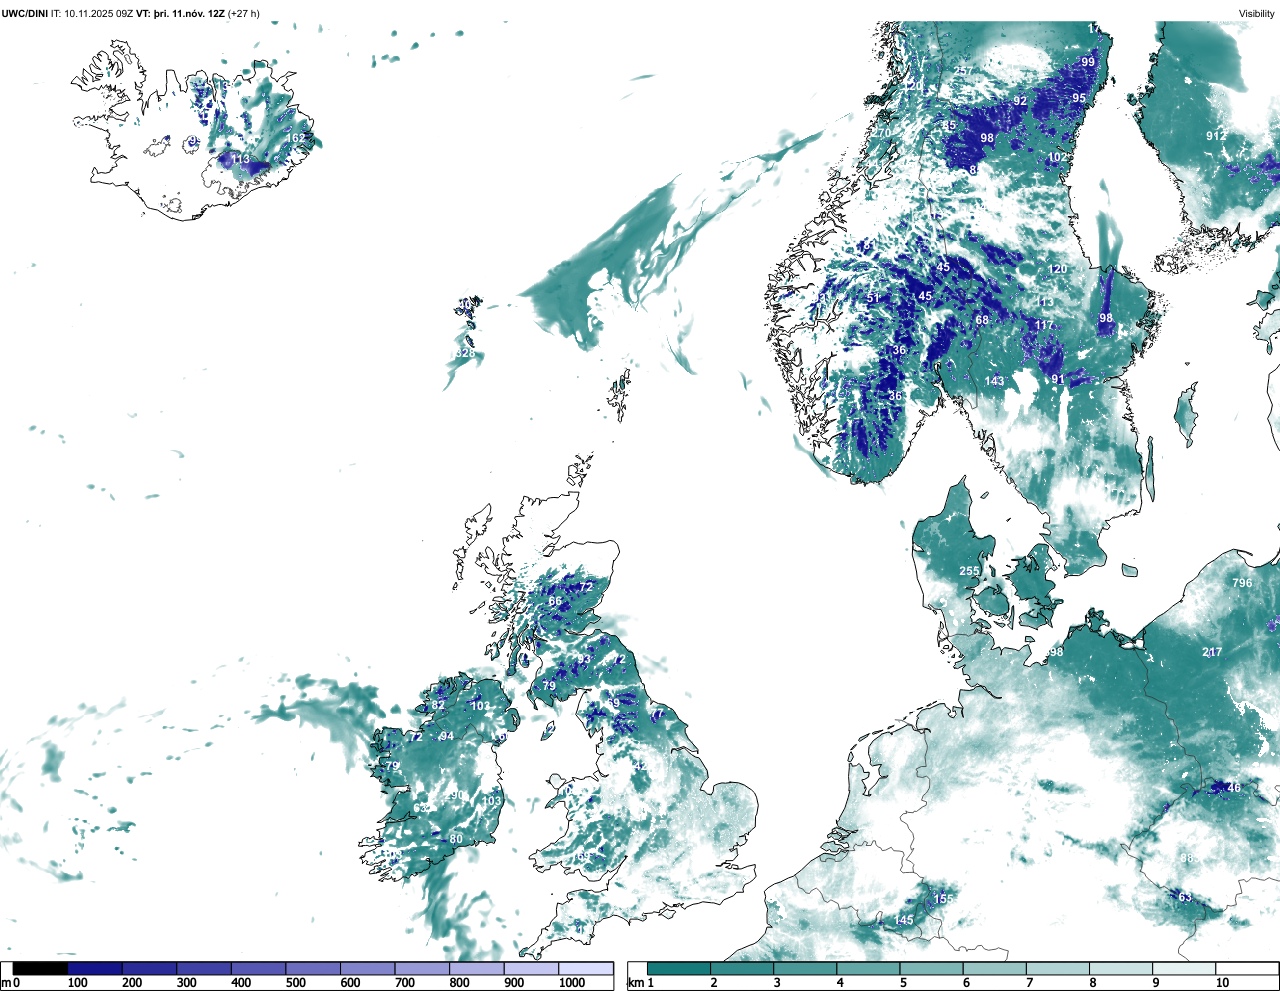Click the Visibility title at top right
1280x991 pixels.
pos(1257,14)
